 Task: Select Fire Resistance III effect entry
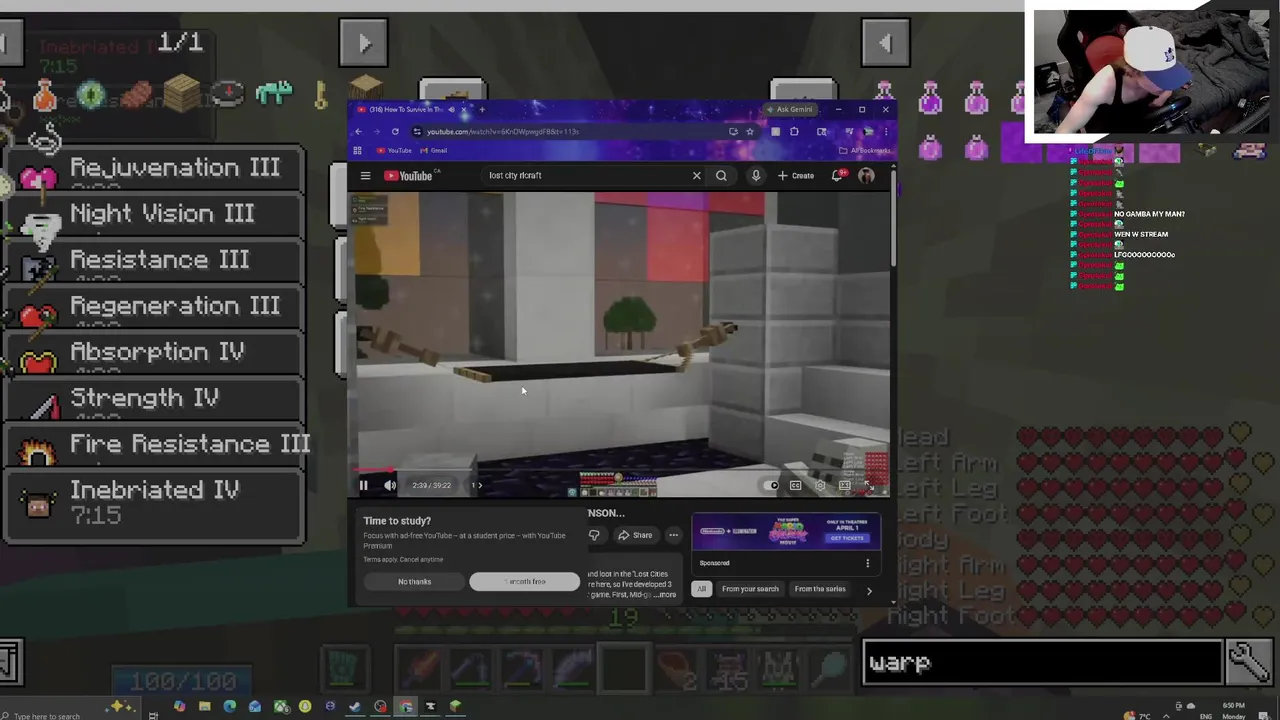pyautogui.click(x=154, y=446)
